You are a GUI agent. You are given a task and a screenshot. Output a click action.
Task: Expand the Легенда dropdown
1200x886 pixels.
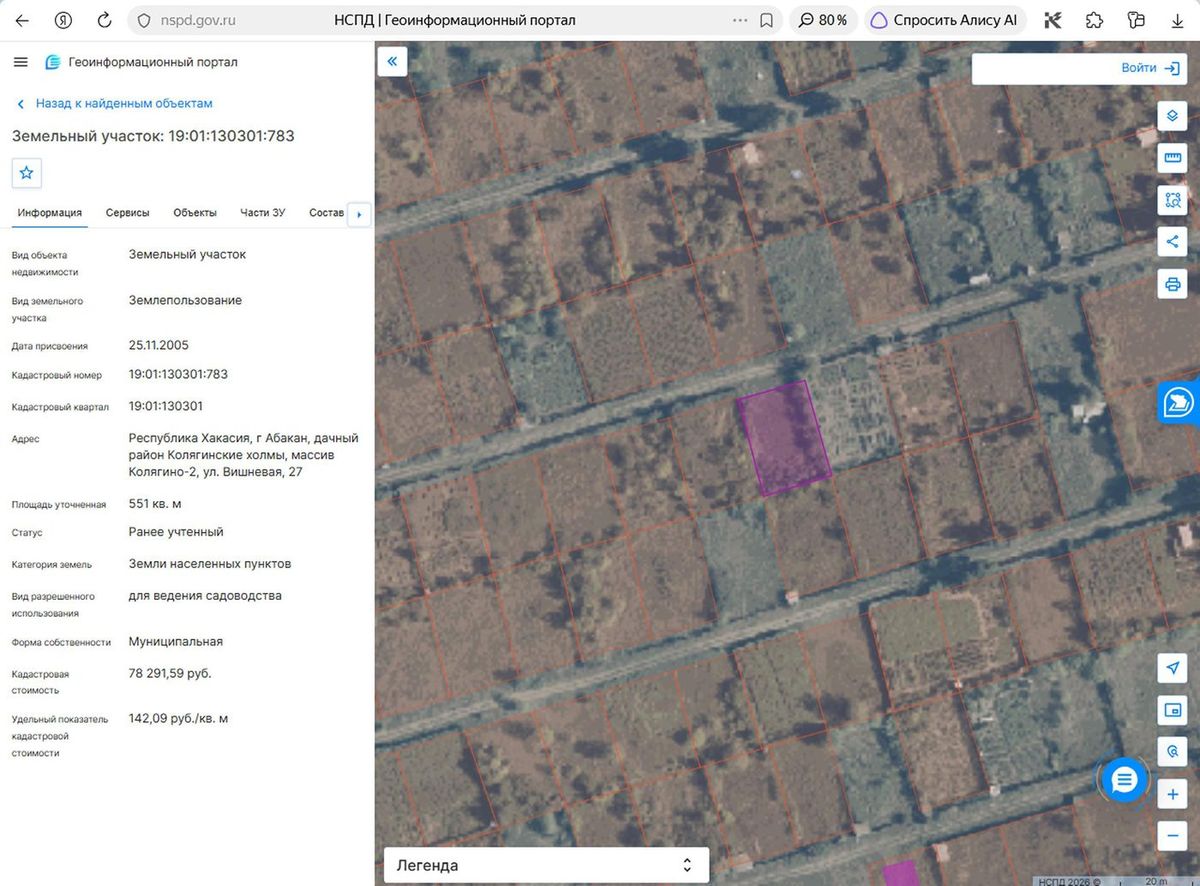[546, 865]
